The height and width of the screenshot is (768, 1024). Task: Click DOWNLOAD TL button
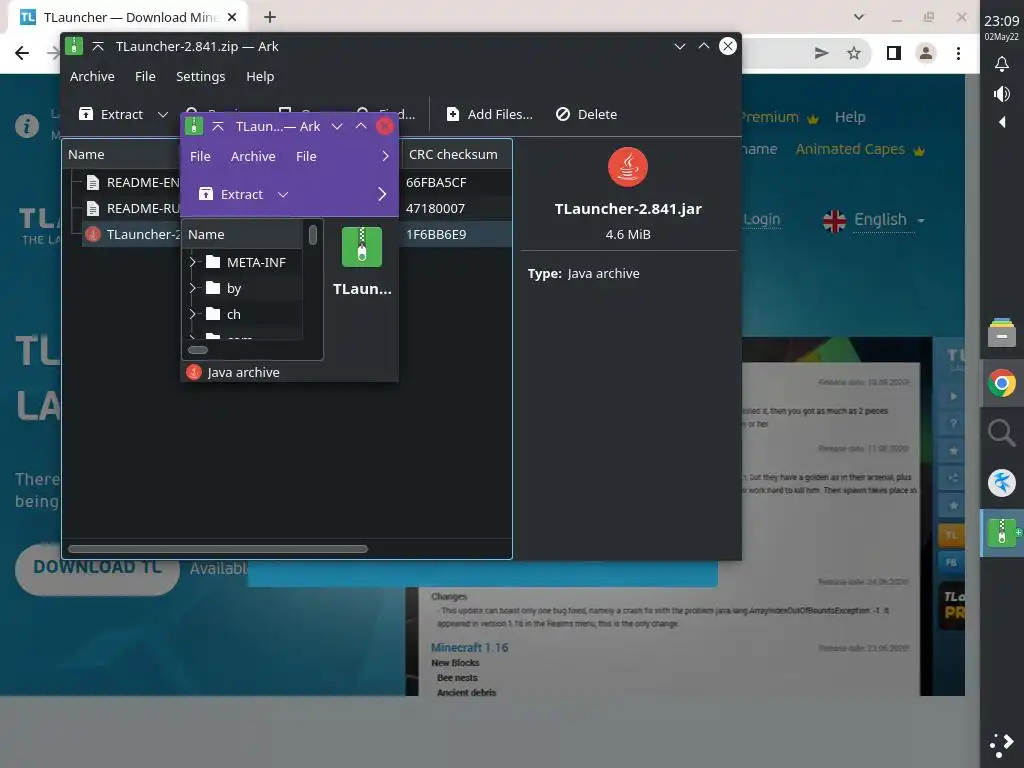coord(97,567)
